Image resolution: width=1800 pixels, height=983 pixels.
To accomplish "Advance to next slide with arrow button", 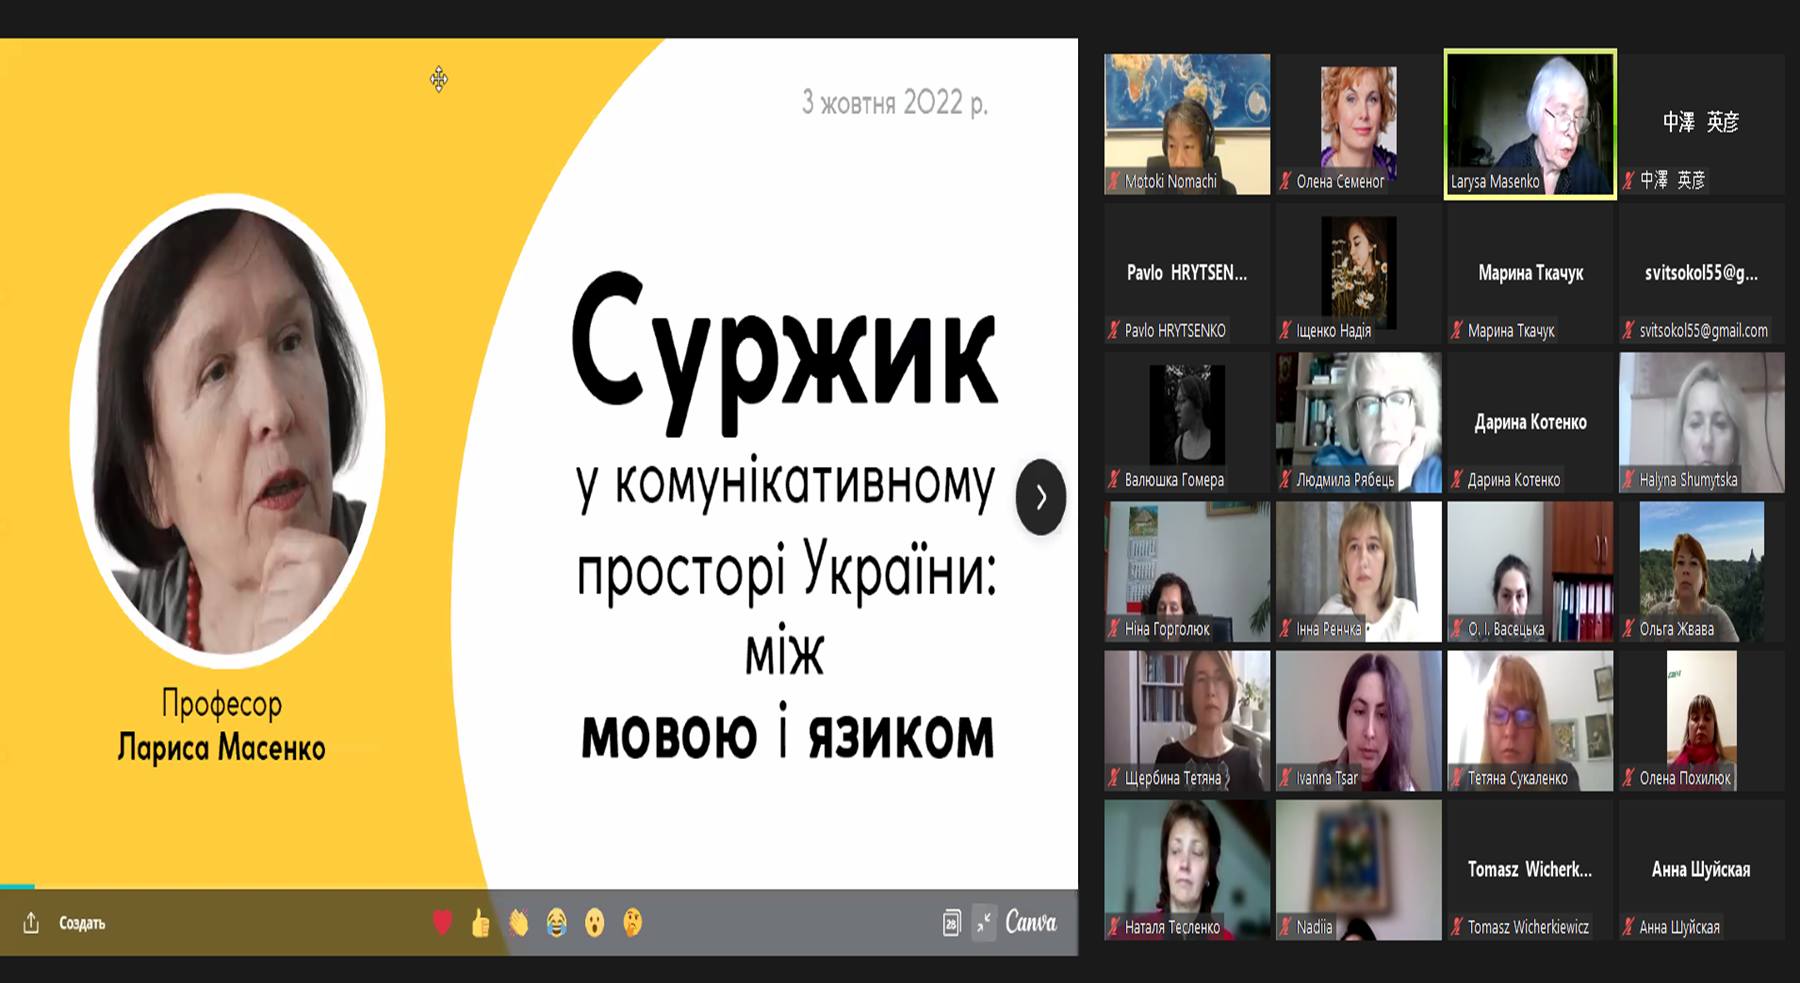I will tap(1040, 497).
